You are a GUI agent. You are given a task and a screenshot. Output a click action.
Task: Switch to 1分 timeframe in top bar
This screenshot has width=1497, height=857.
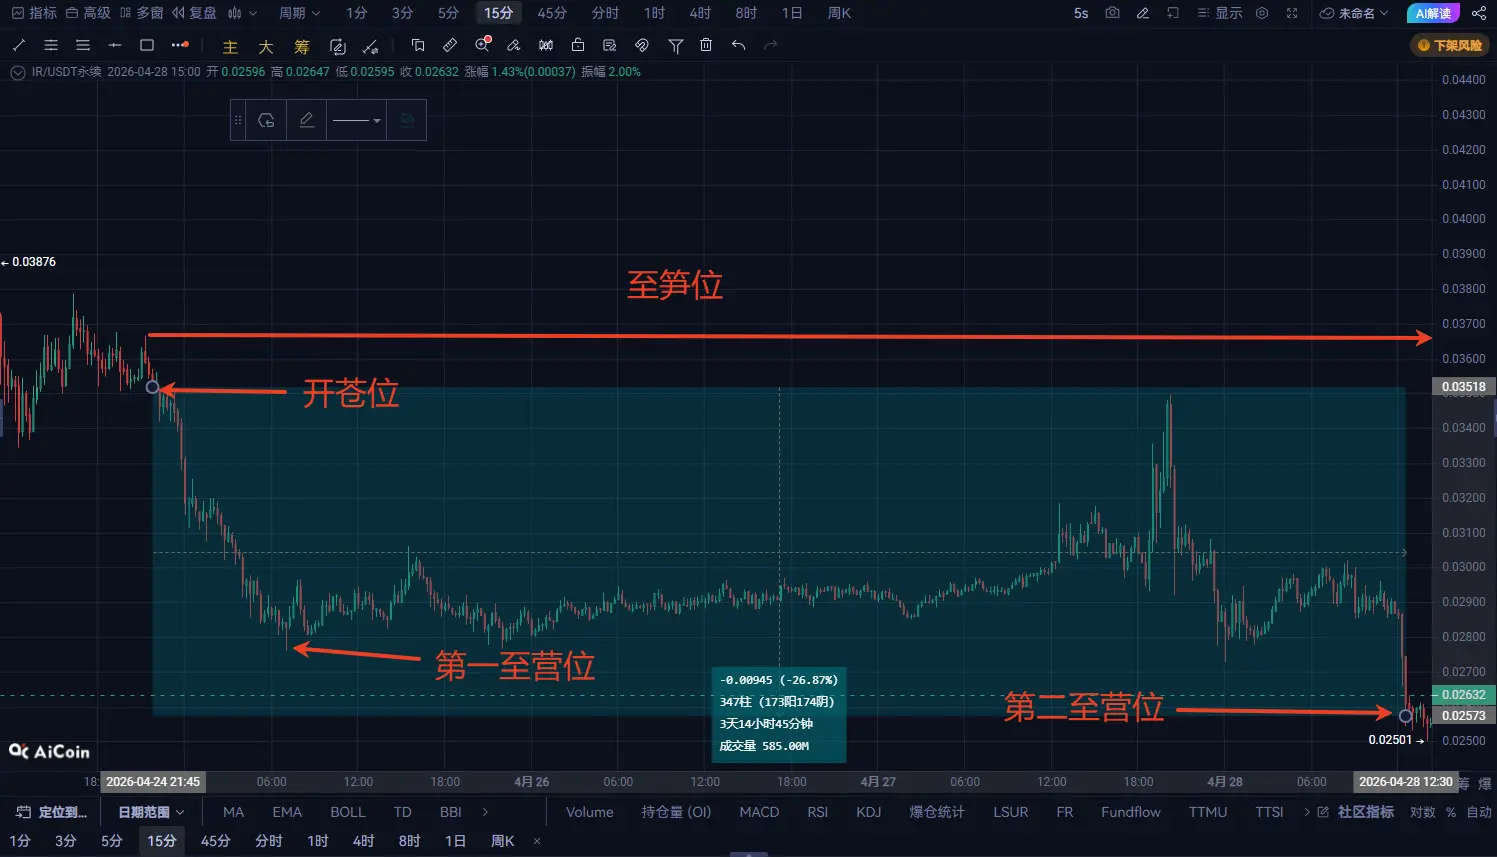click(x=357, y=13)
